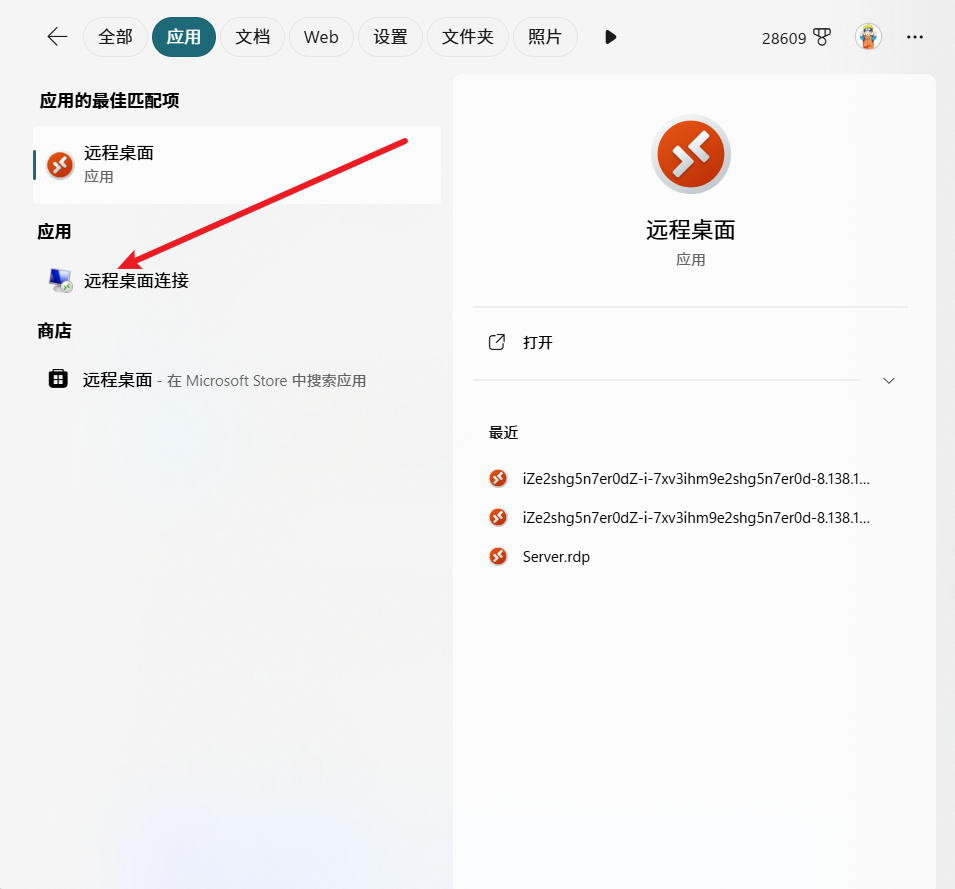Go back with the left arrow

click(x=57, y=37)
